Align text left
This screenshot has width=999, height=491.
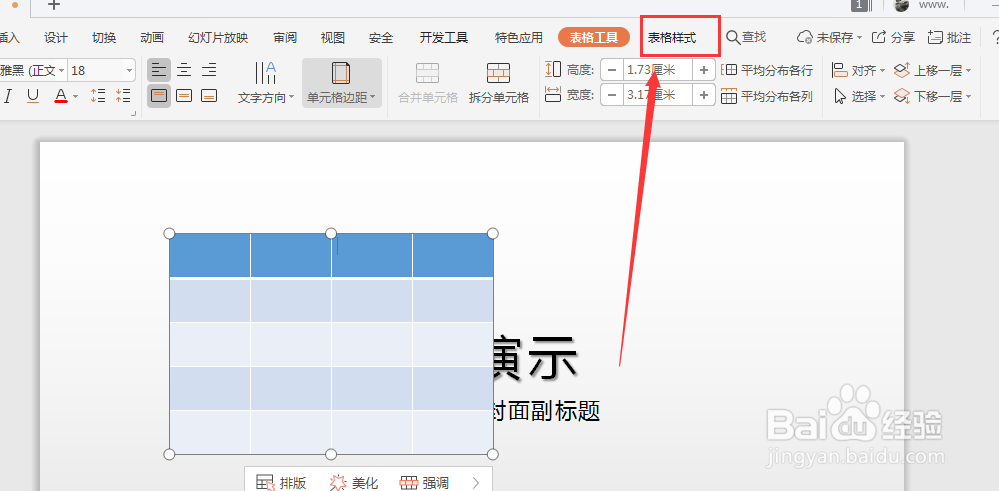(159, 70)
